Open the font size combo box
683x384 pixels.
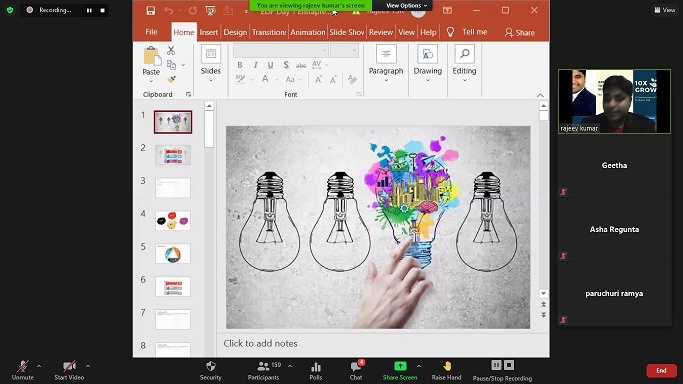(x=344, y=51)
